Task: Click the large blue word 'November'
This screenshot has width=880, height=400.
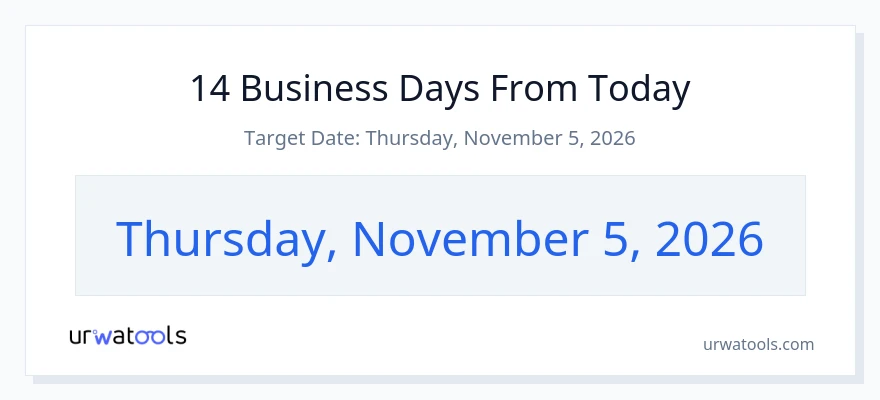Action: (470, 239)
